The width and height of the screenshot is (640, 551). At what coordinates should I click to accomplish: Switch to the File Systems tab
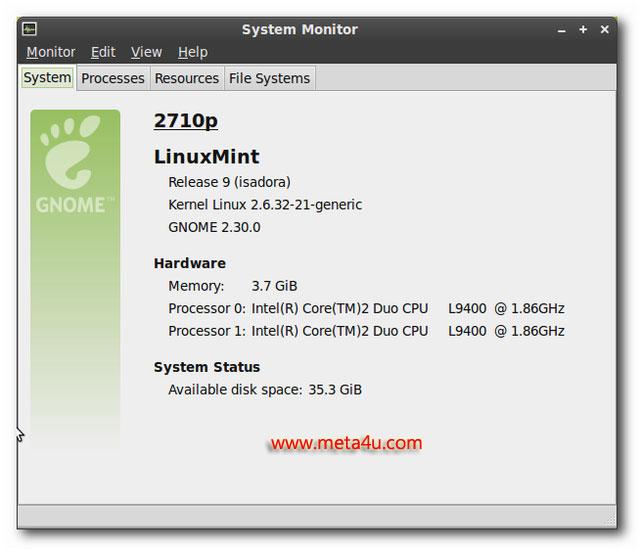269,78
